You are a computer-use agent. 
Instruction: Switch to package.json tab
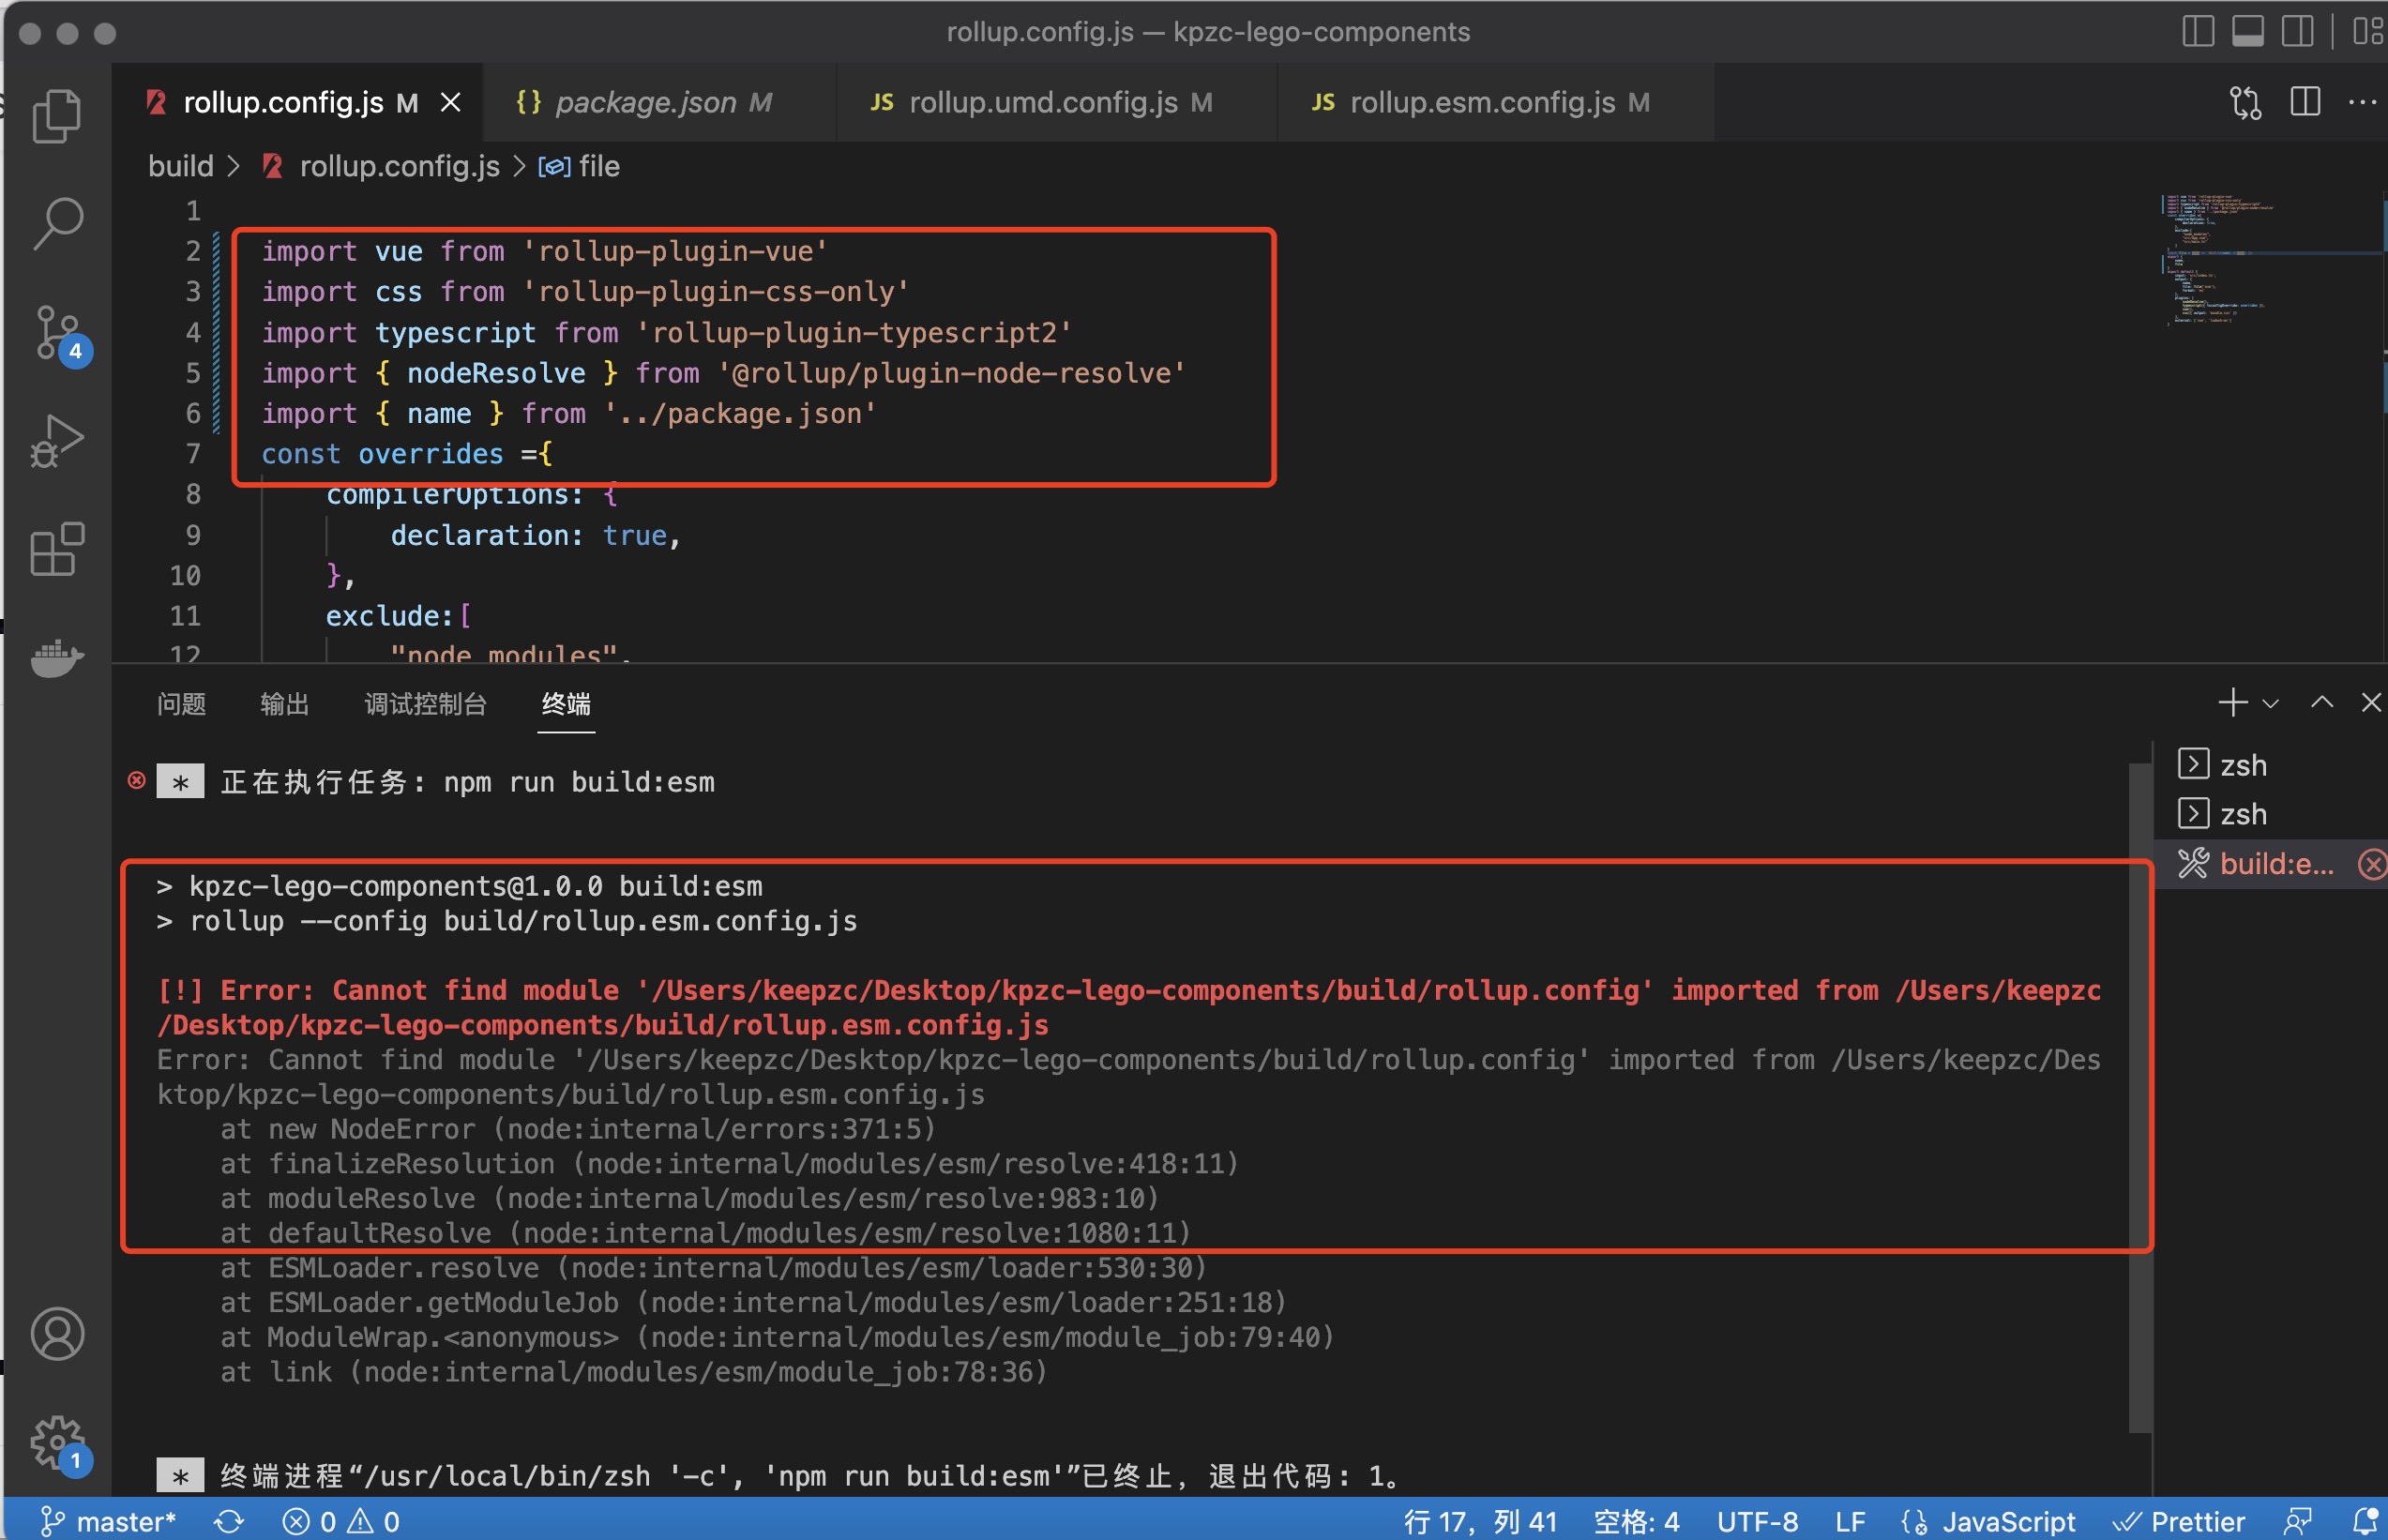(660, 102)
